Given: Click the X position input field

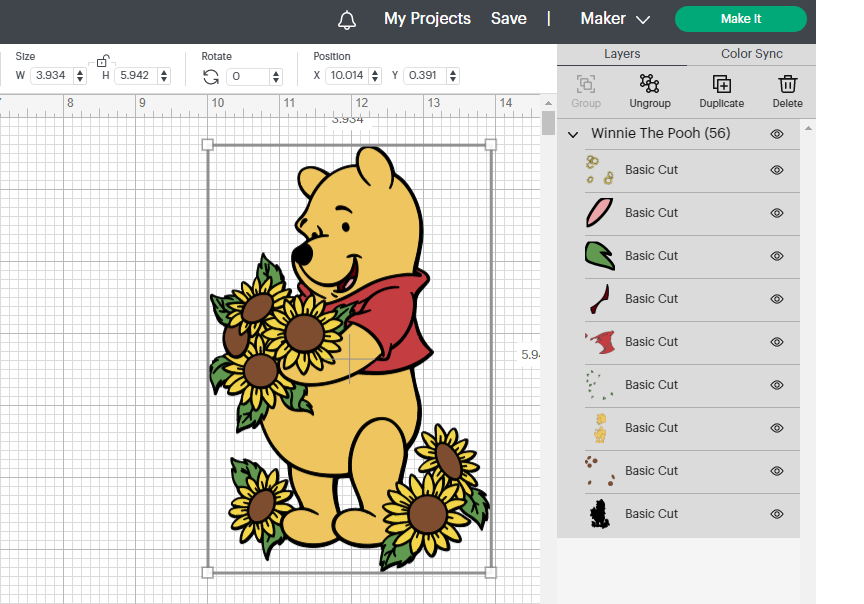Looking at the screenshot, I should click(x=348, y=76).
